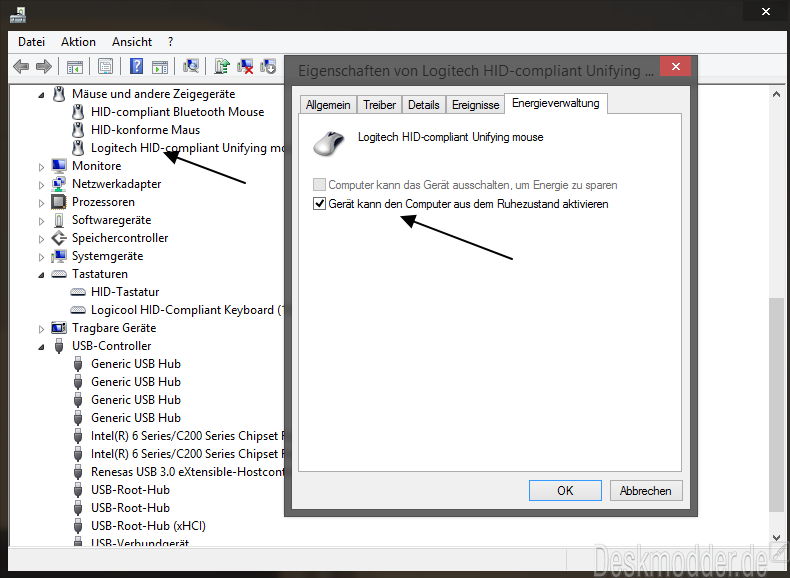
Task: Expand the Softwaregeräte node
Action: (41, 221)
